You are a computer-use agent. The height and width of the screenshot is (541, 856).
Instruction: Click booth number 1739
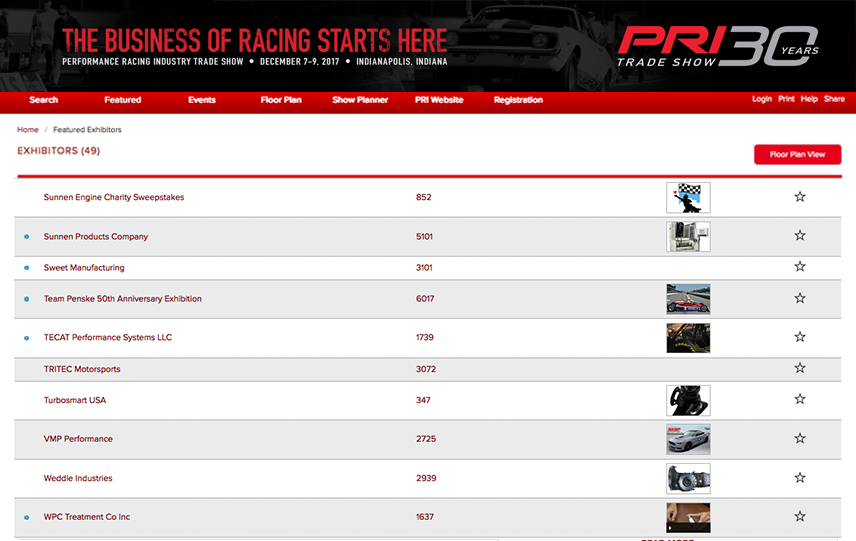pos(425,337)
